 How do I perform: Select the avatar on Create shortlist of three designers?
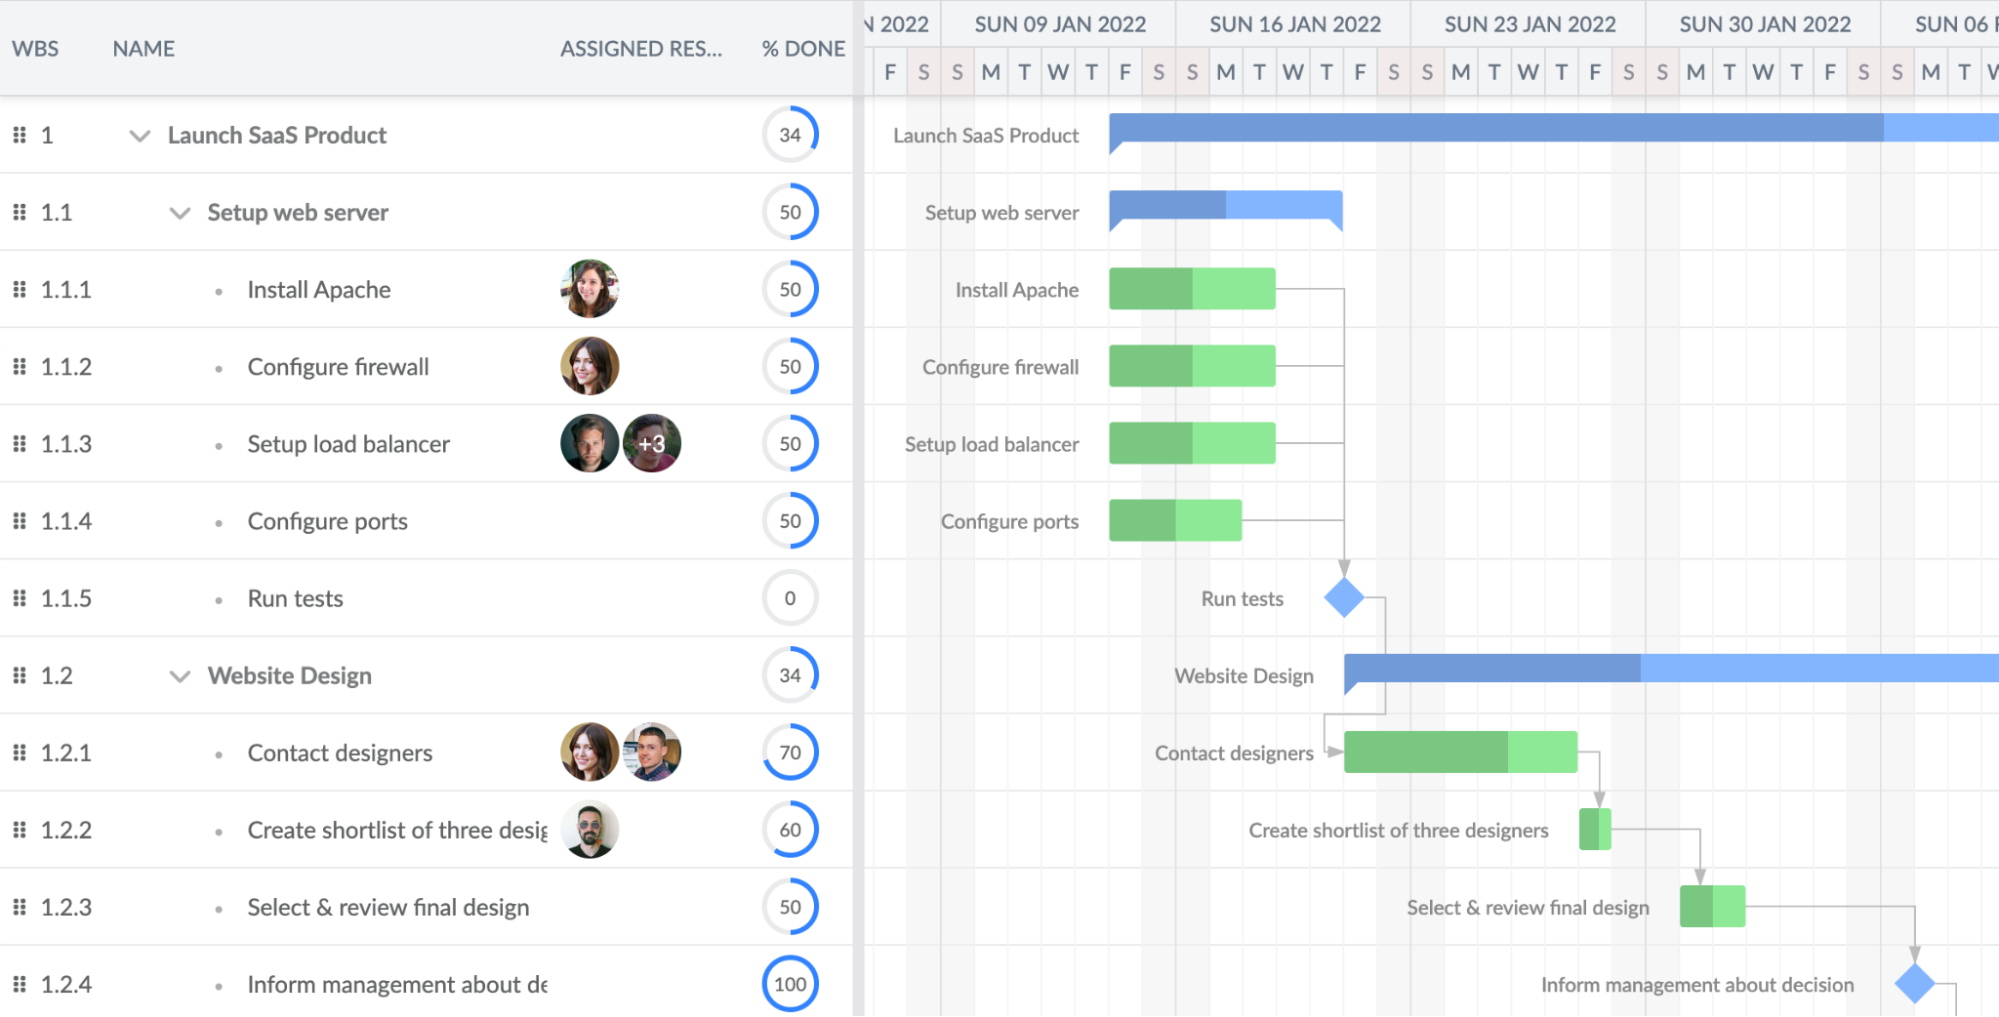click(589, 829)
